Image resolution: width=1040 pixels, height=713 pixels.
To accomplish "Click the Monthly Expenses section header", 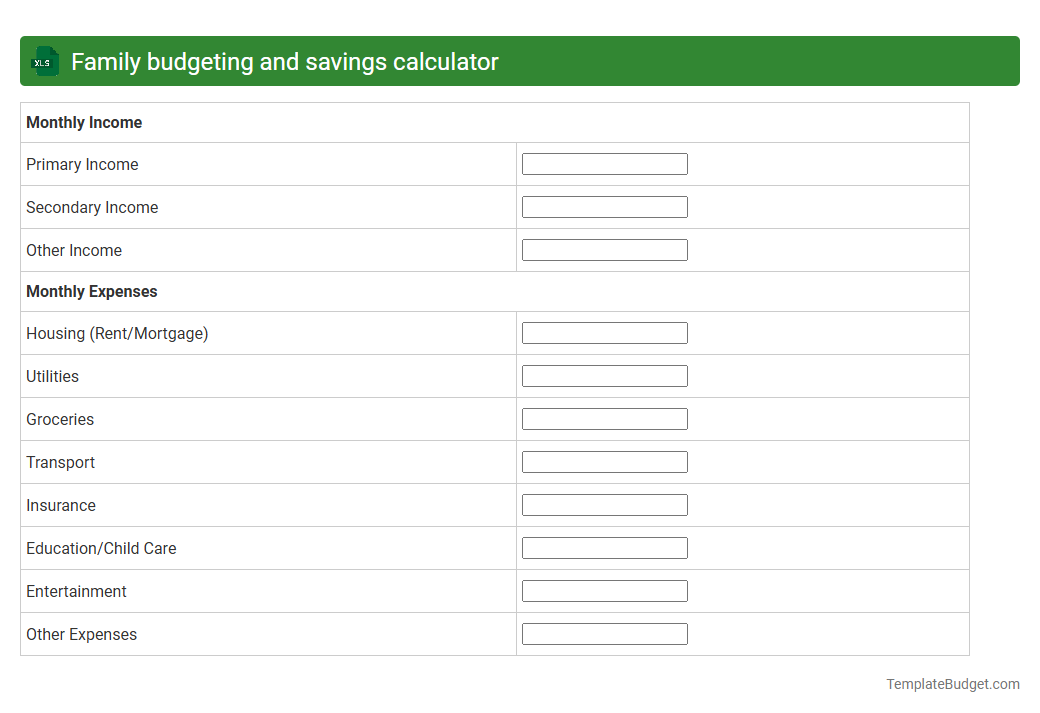I will (x=91, y=291).
